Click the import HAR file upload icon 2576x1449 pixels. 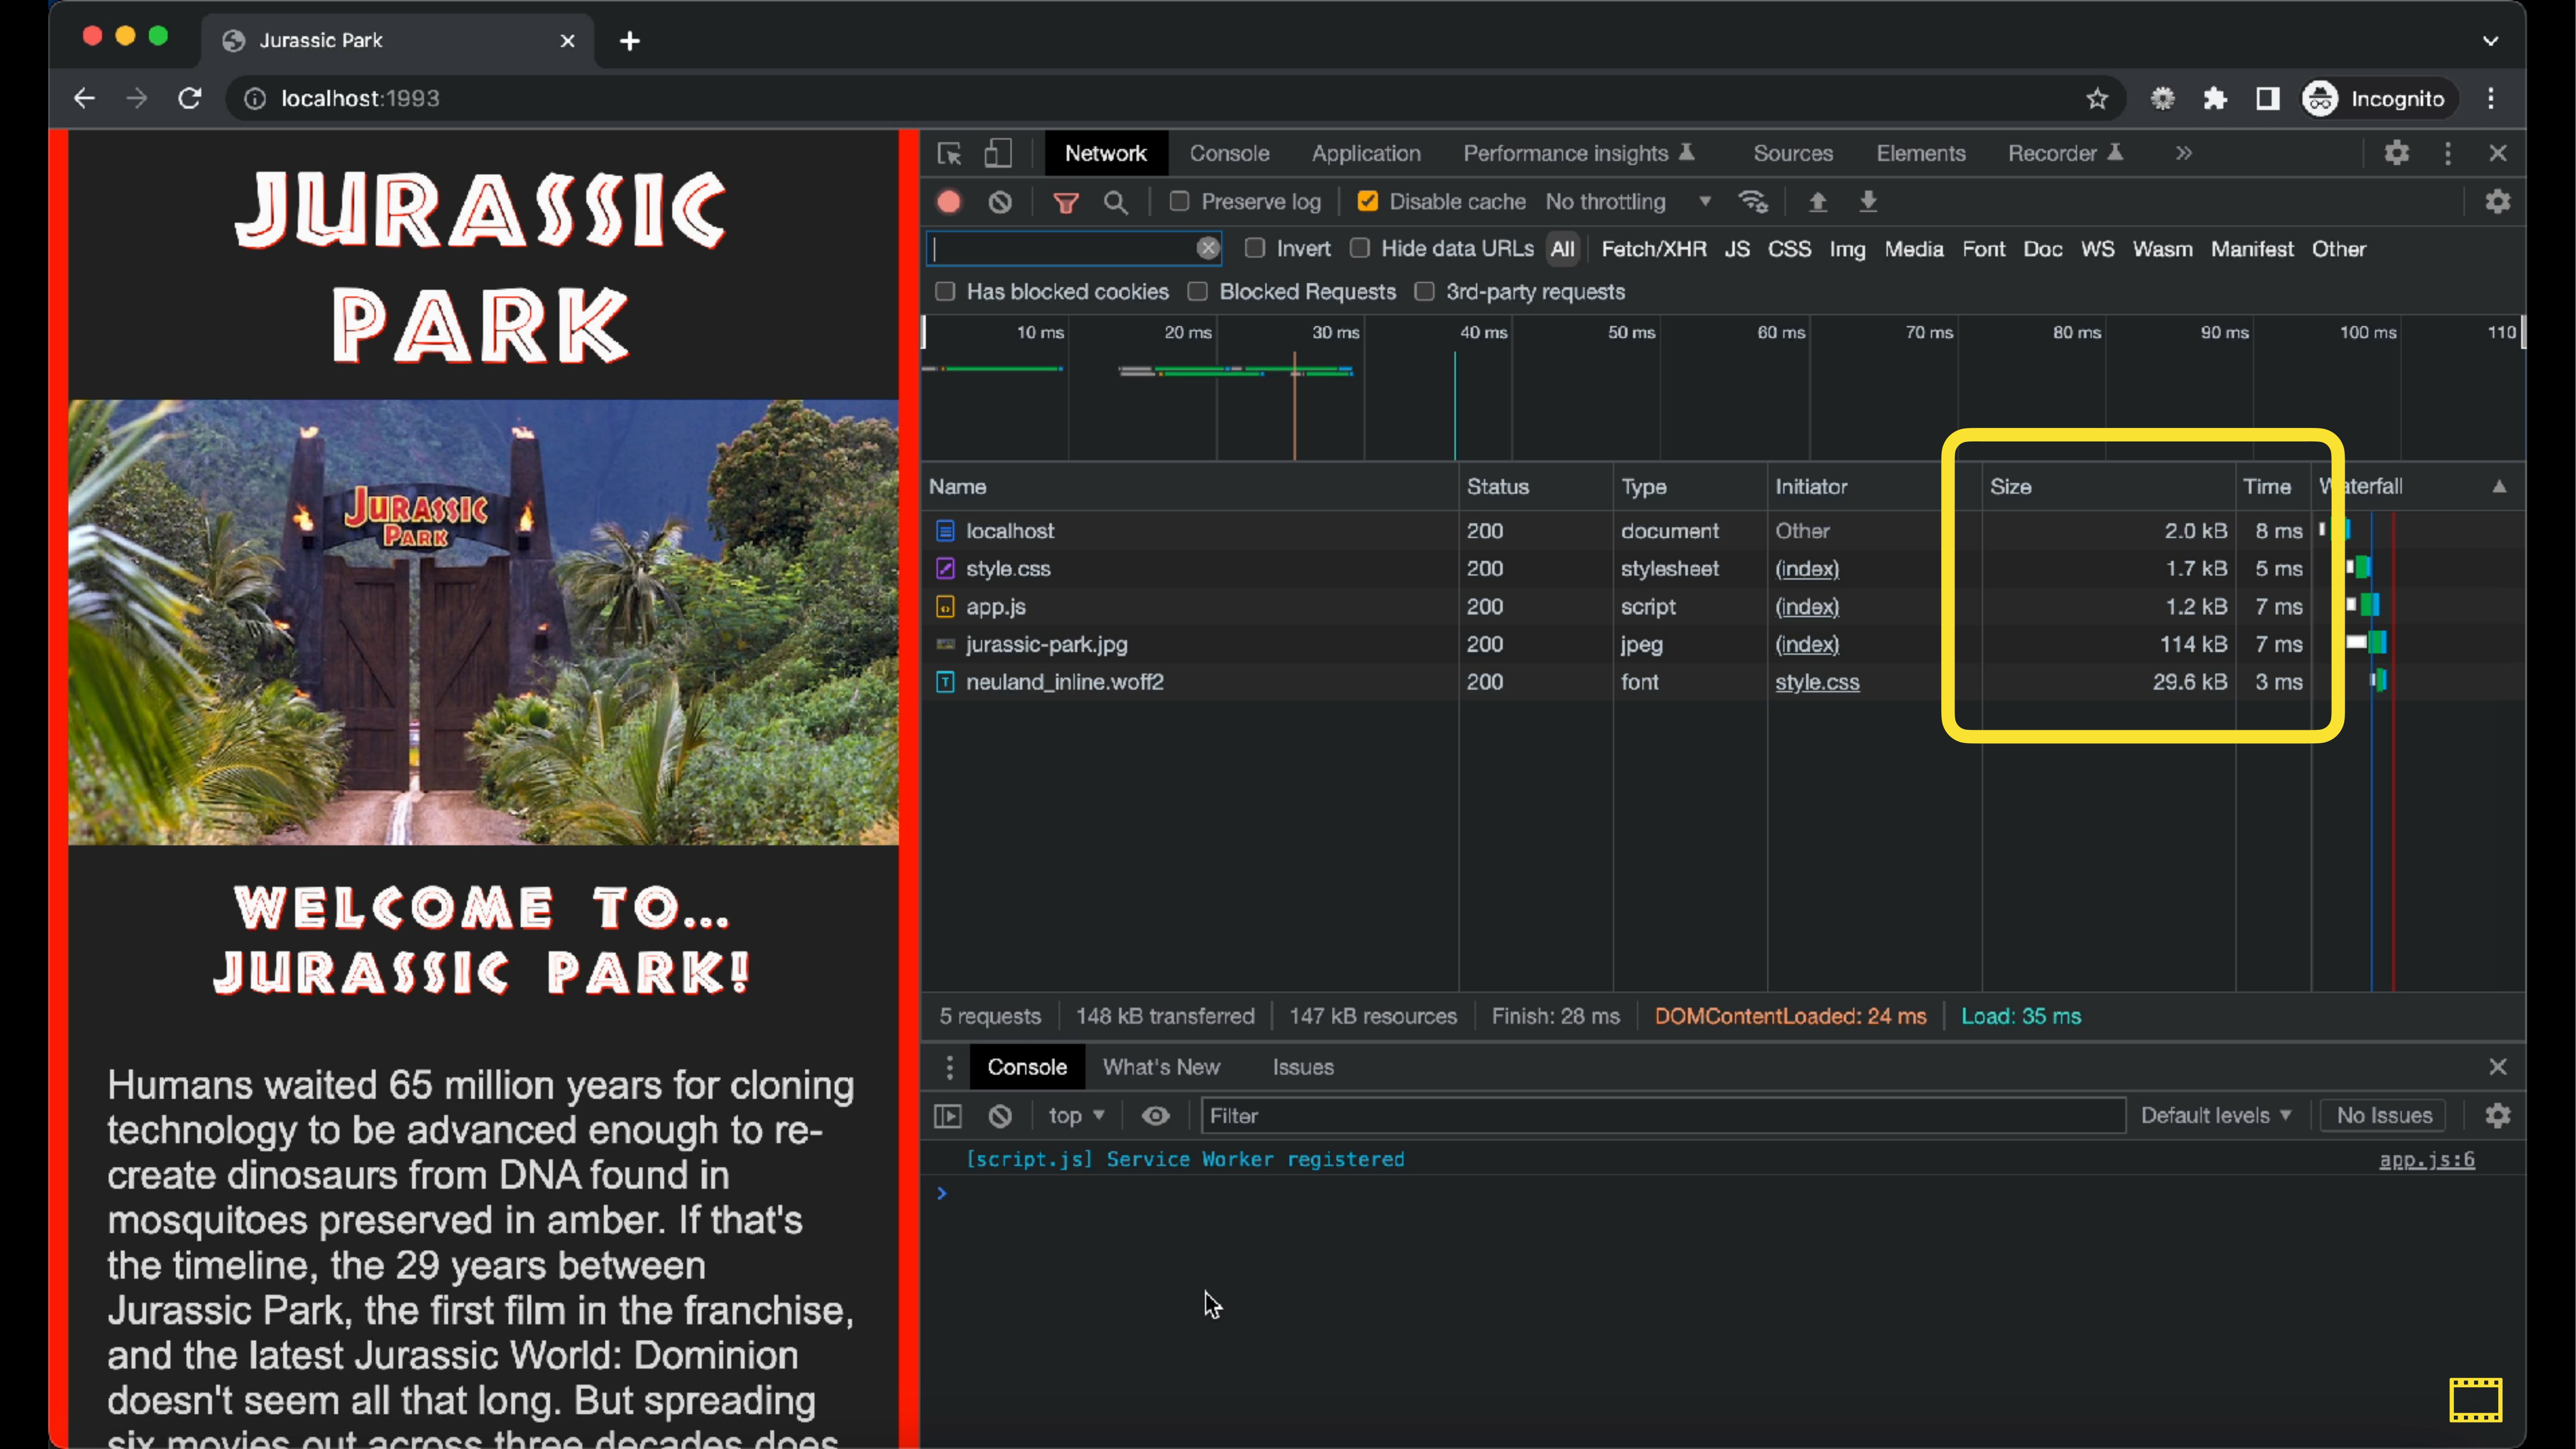tap(1818, 202)
